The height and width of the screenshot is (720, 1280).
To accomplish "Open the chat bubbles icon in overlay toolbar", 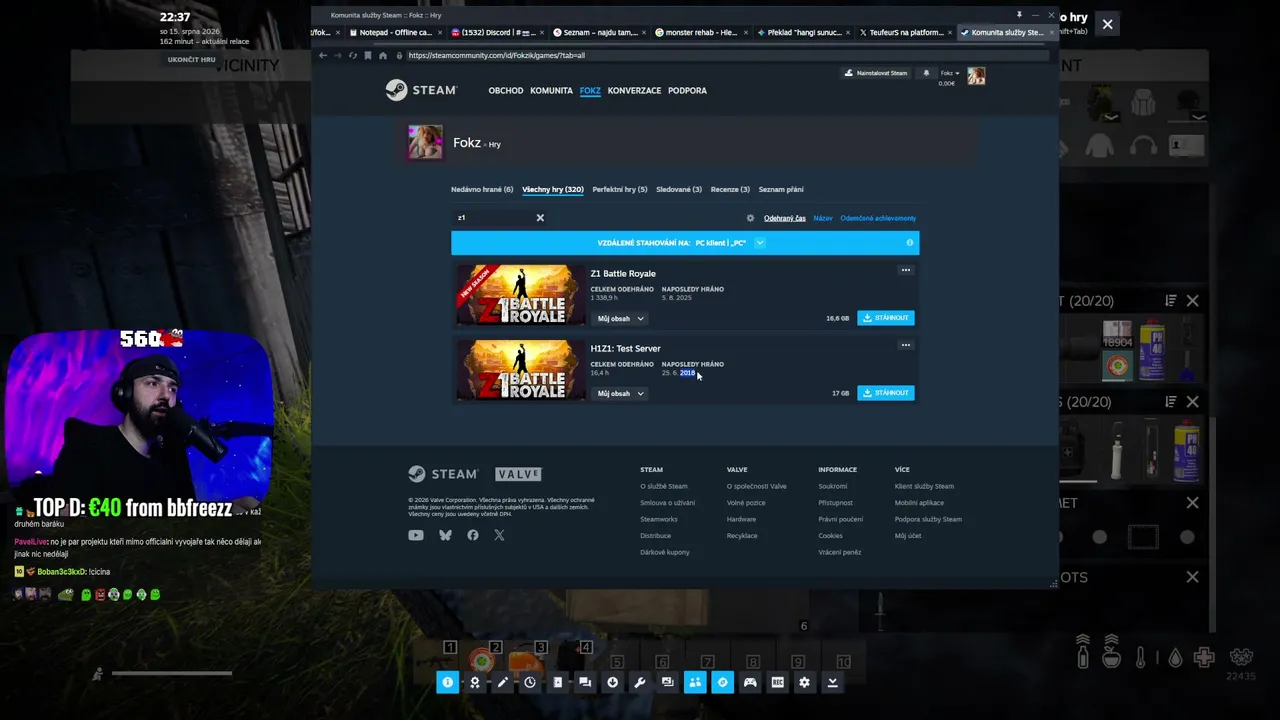I will pos(585,682).
